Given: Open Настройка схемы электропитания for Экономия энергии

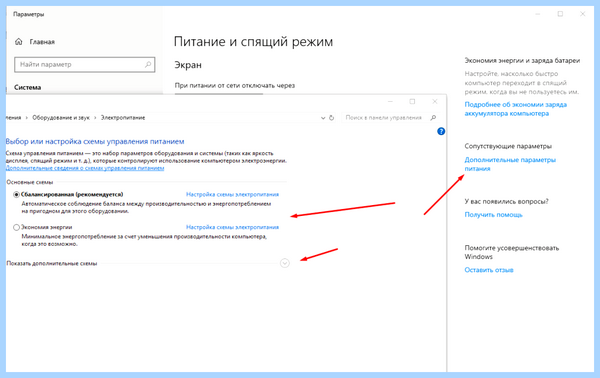Looking at the screenshot, I should [232, 227].
